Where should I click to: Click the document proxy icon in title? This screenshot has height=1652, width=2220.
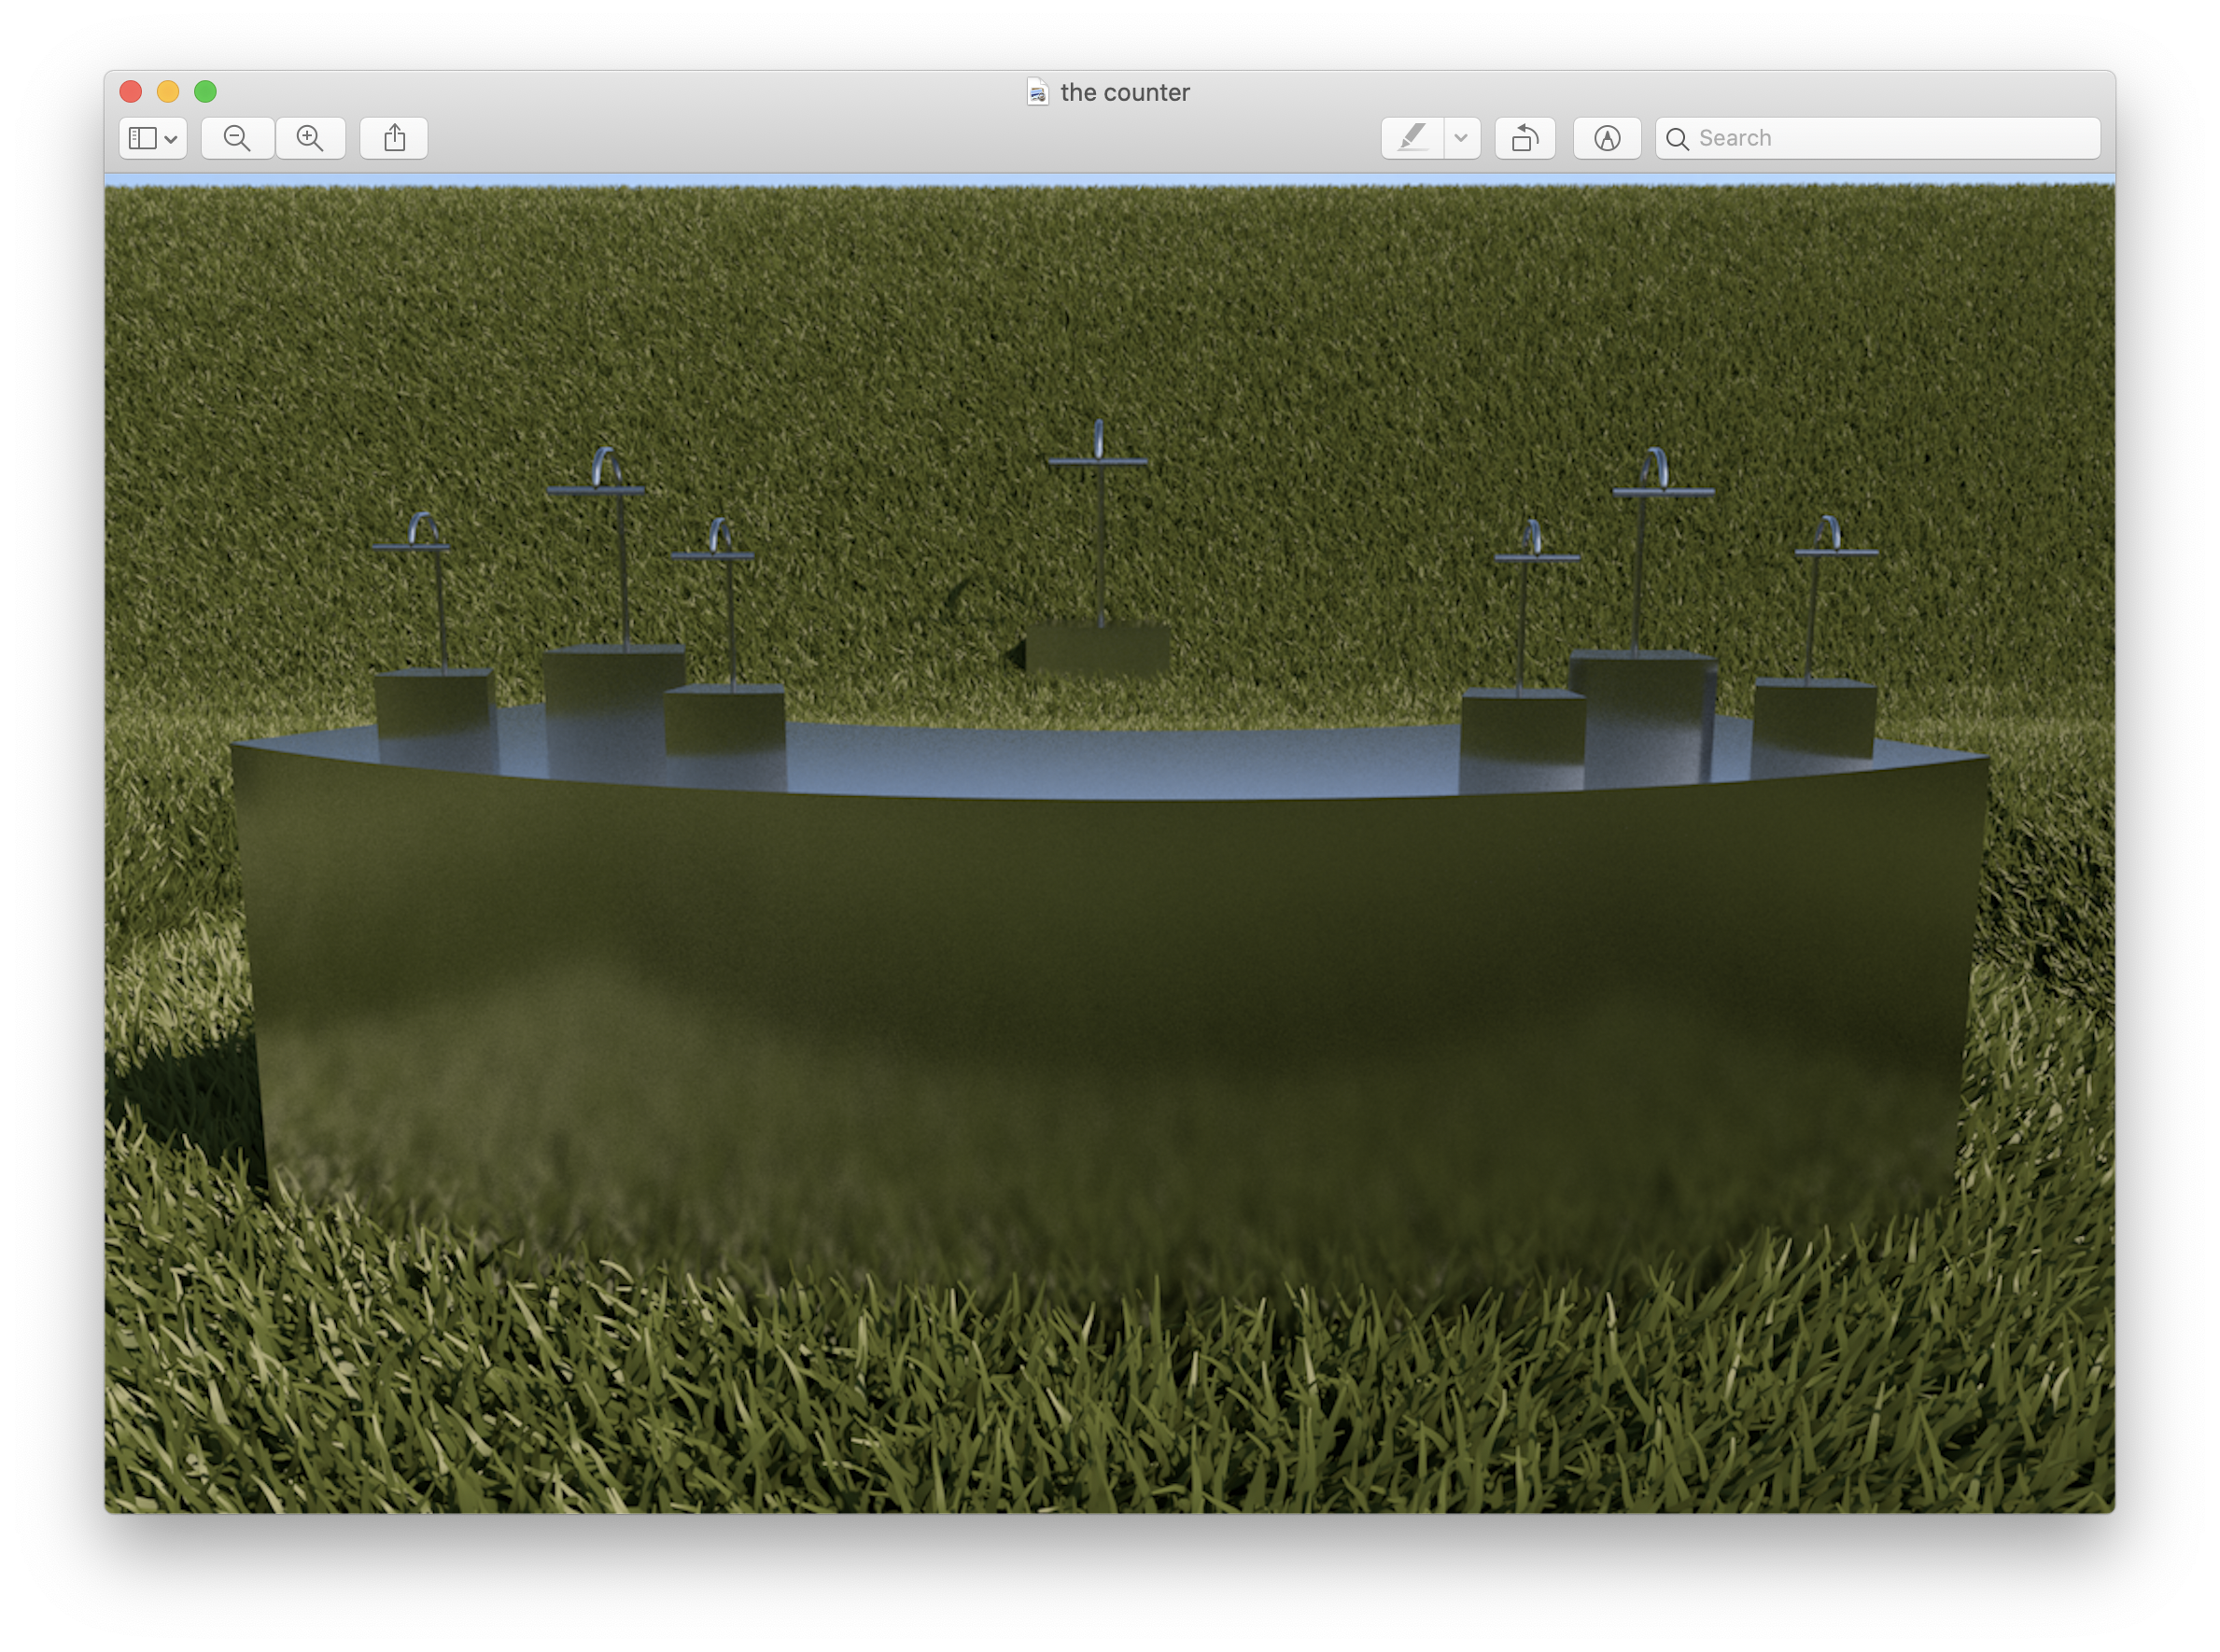click(x=1038, y=92)
